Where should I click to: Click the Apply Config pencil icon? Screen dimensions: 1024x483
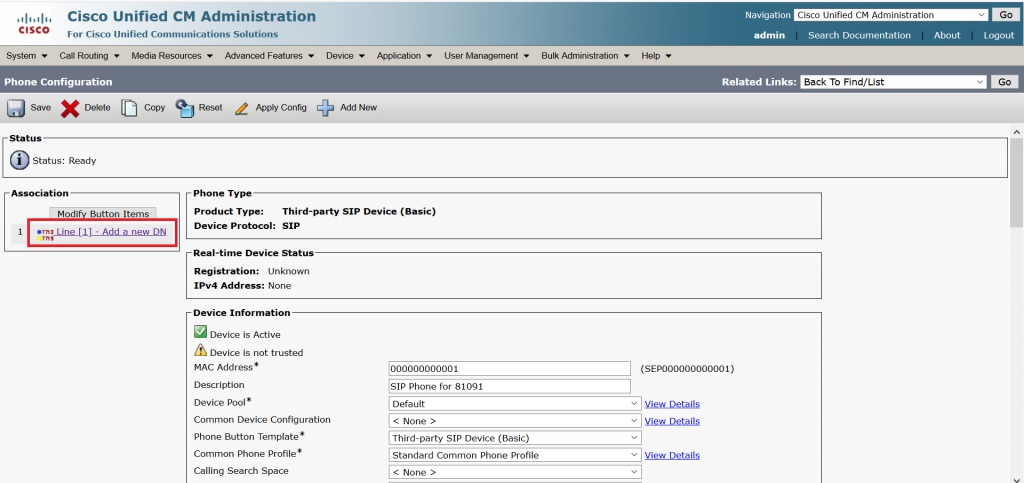[241, 108]
